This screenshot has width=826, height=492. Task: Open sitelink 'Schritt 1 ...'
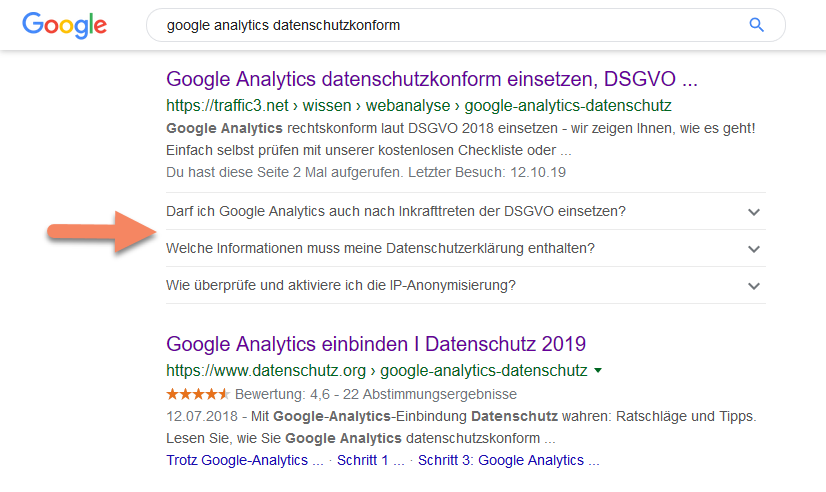coord(371,460)
